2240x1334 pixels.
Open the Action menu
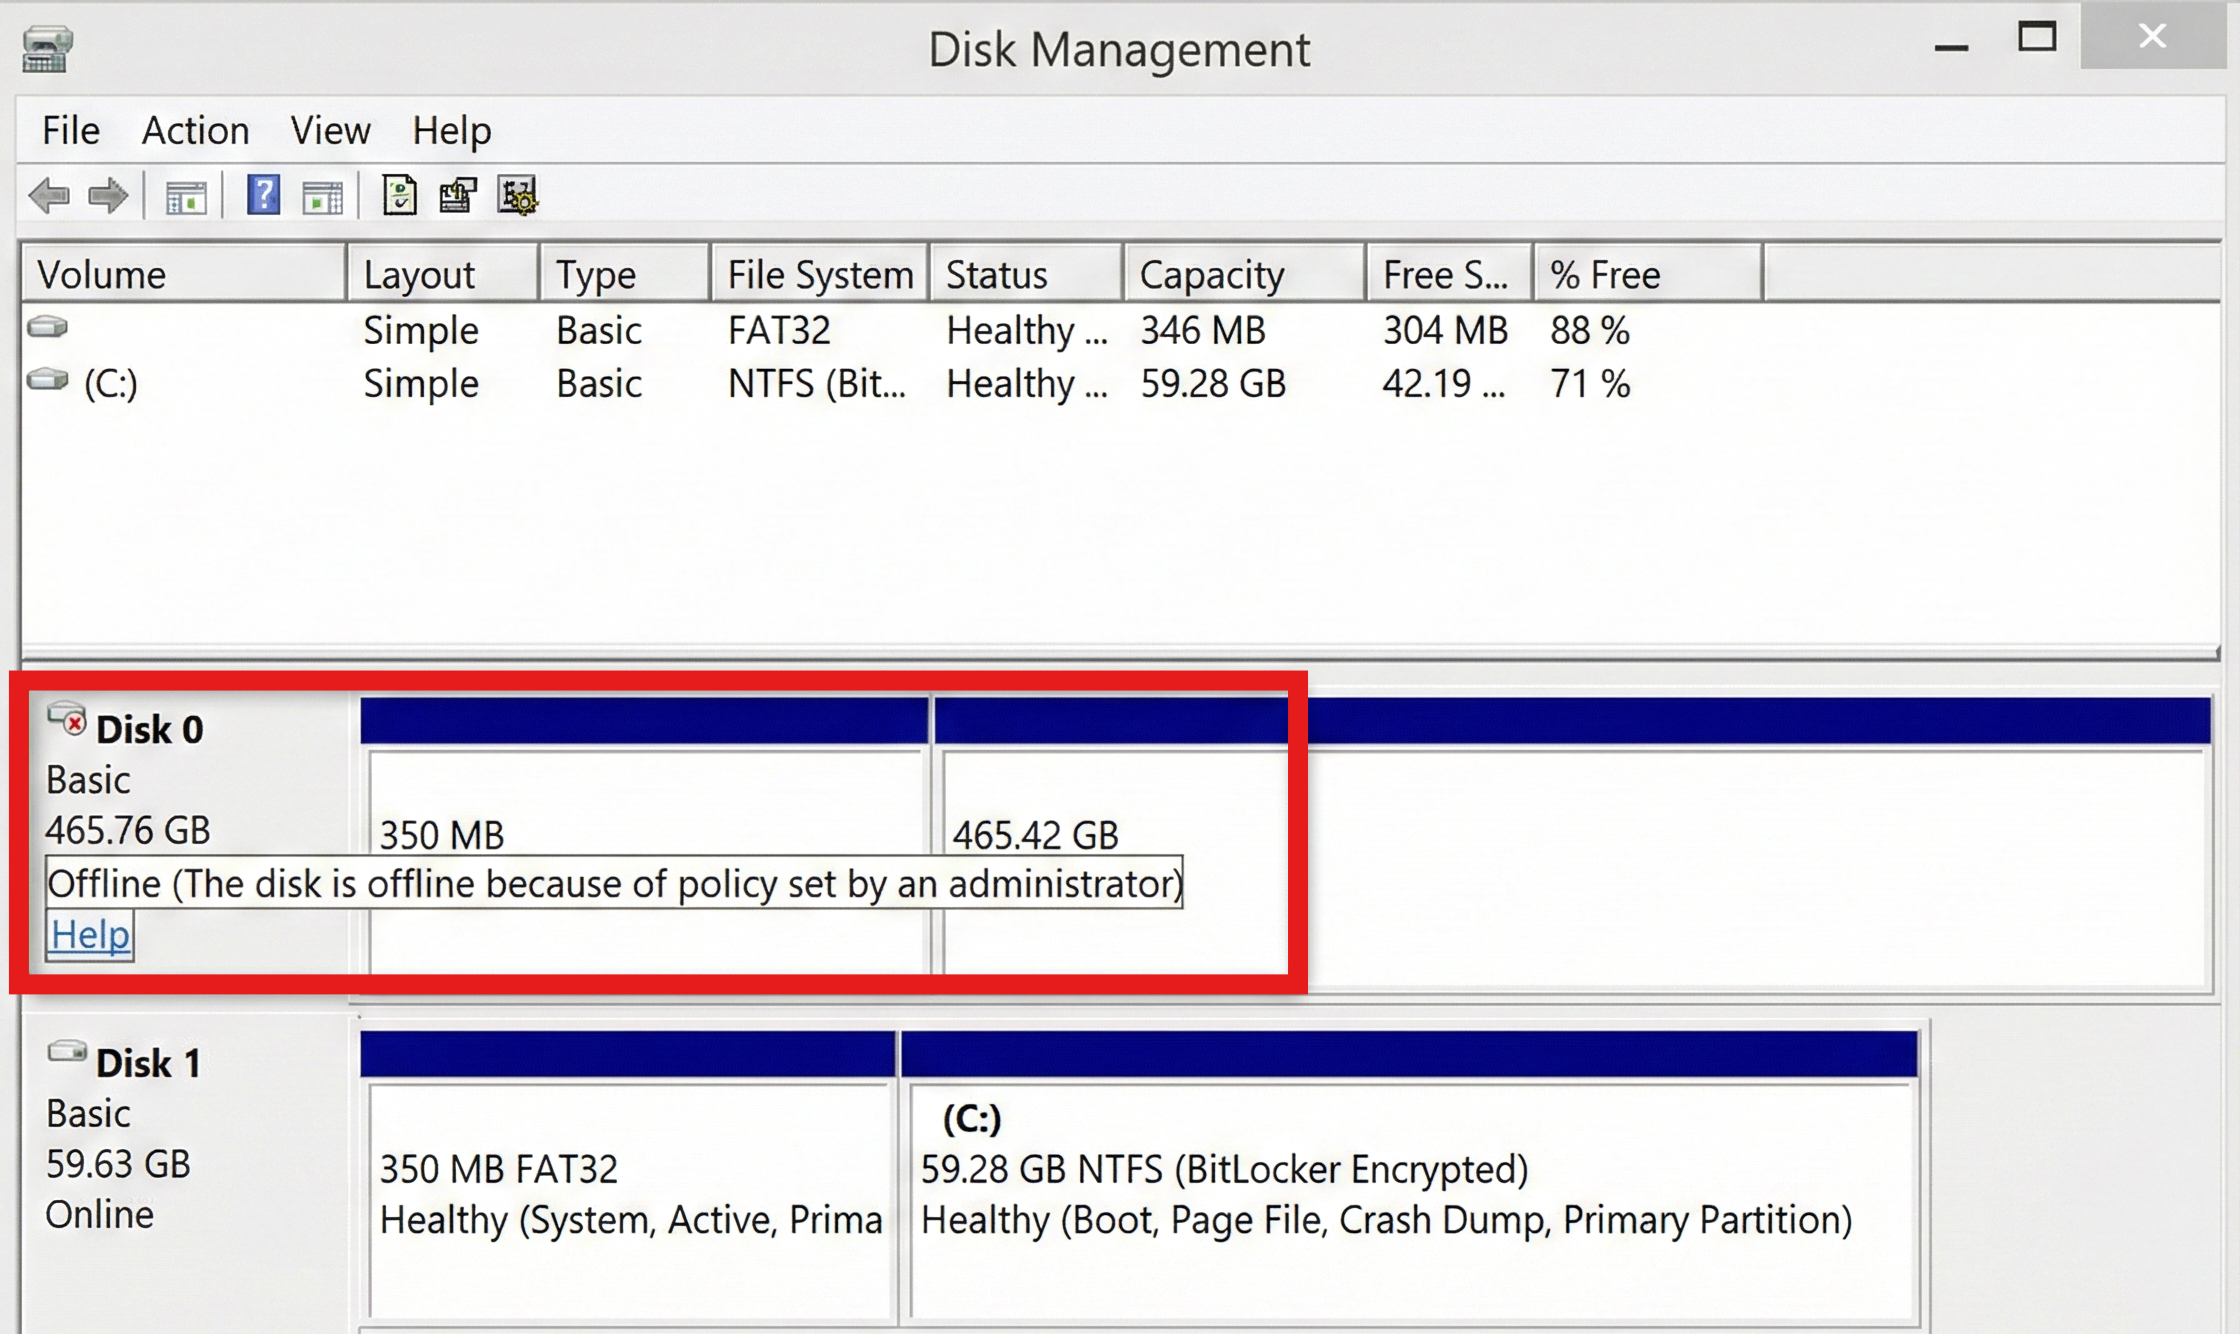point(196,130)
